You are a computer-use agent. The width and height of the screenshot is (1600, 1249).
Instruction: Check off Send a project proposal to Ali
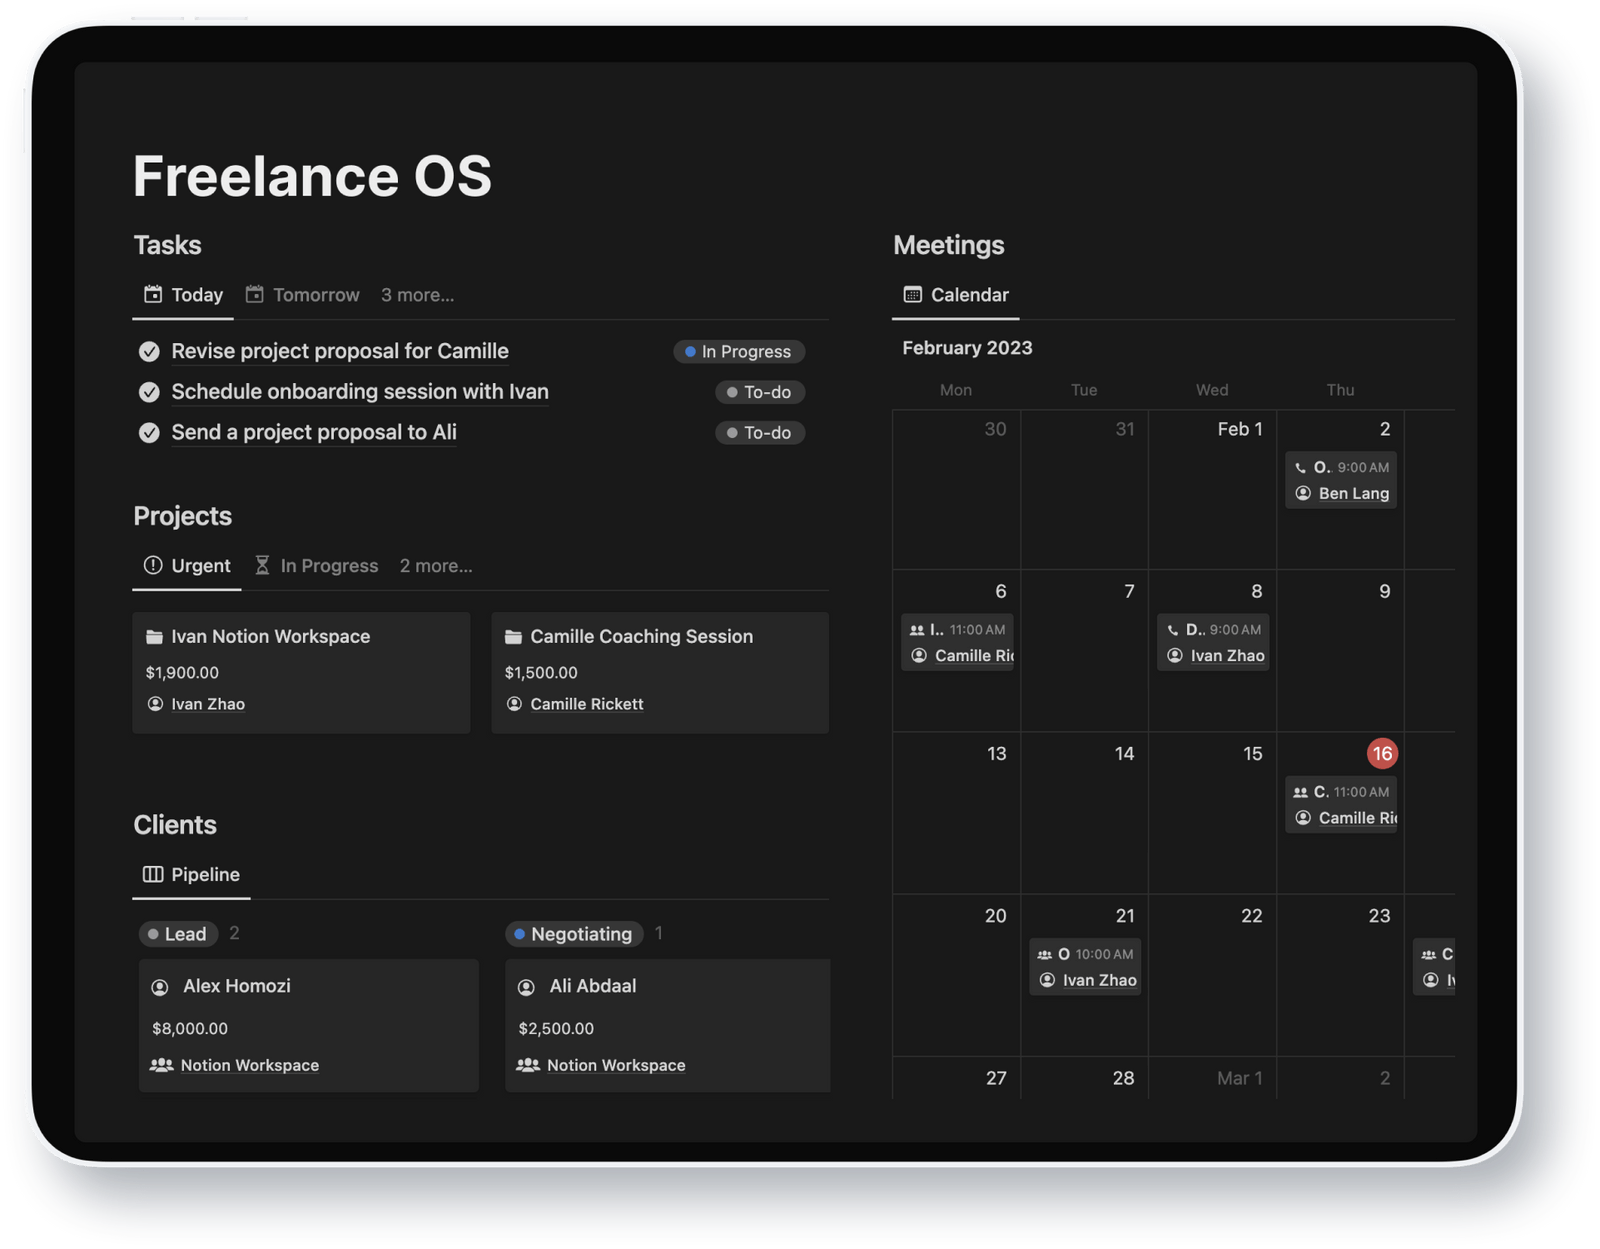coord(149,432)
